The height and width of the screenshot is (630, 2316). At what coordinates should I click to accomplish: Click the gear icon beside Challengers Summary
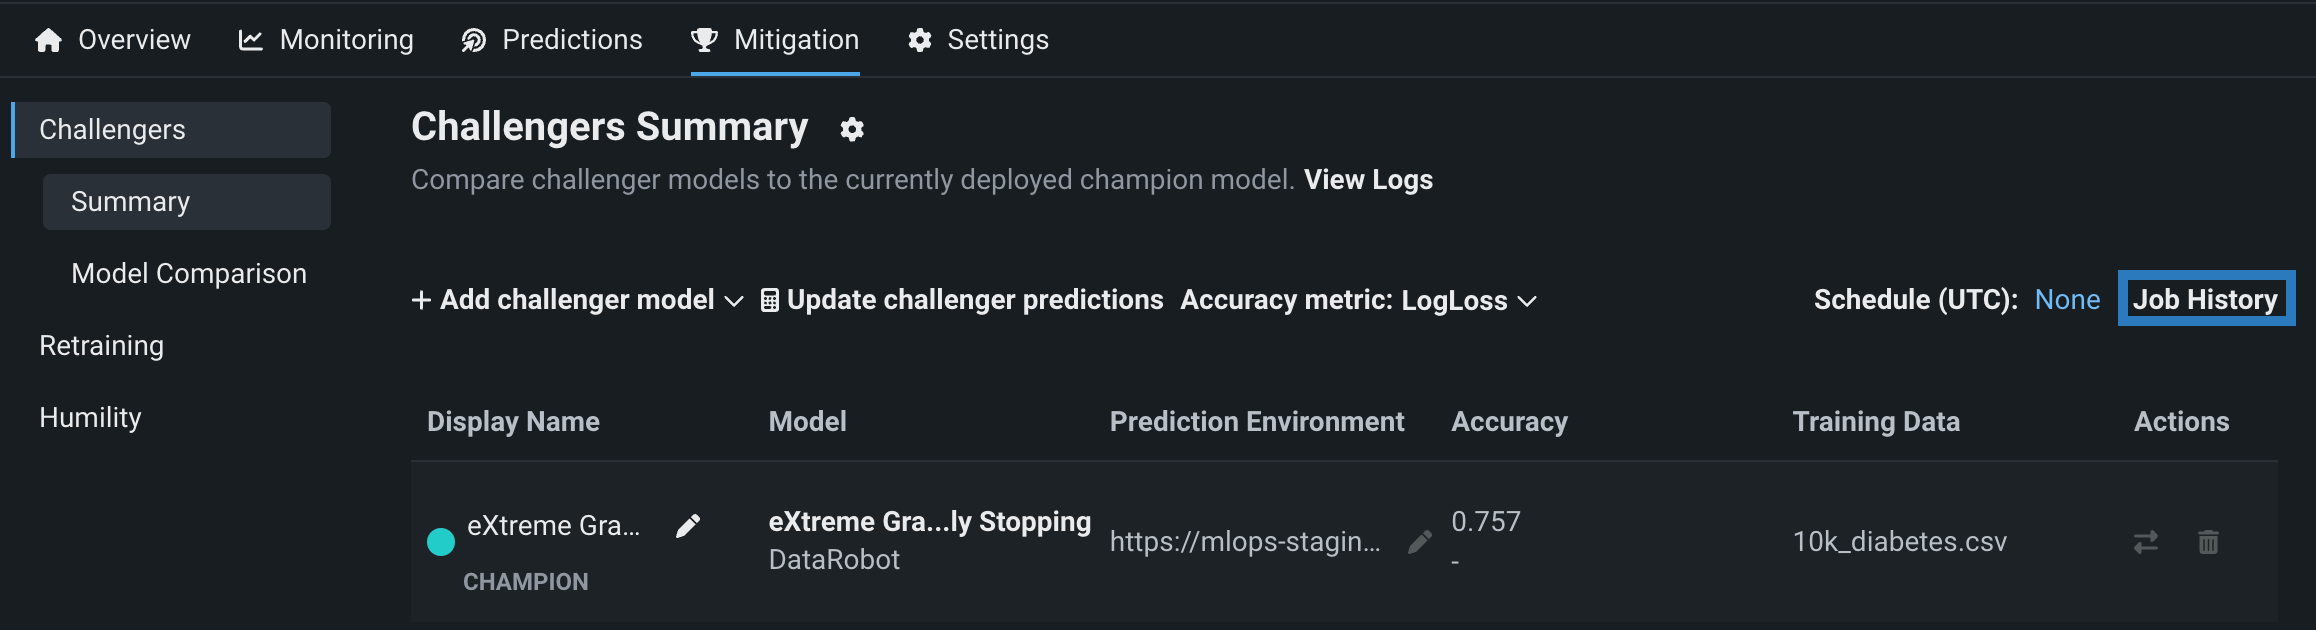(851, 129)
